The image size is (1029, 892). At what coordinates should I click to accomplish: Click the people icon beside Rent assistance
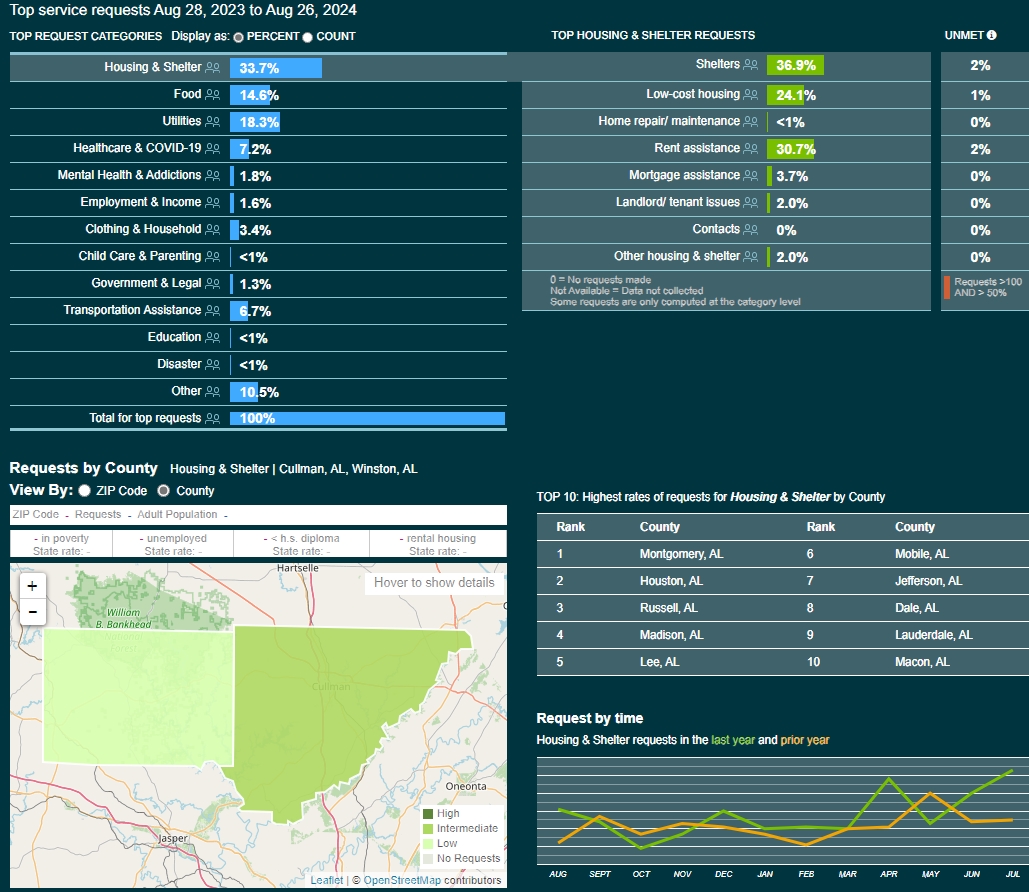pyautogui.click(x=749, y=149)
